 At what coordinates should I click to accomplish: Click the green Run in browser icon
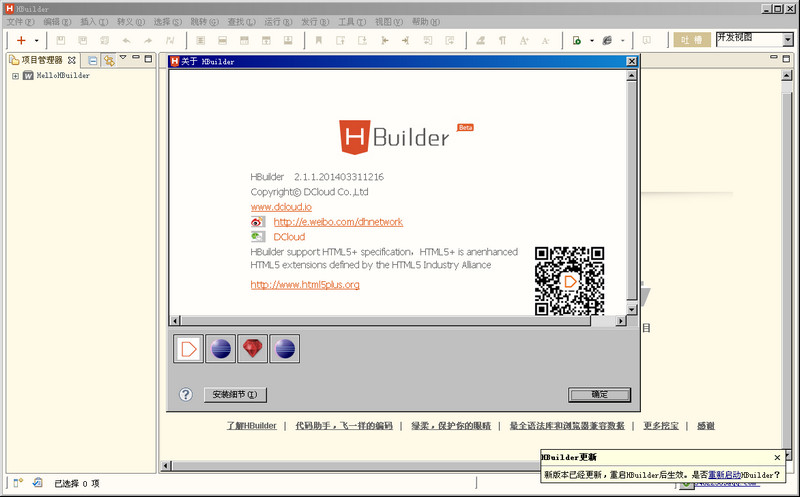577,40
